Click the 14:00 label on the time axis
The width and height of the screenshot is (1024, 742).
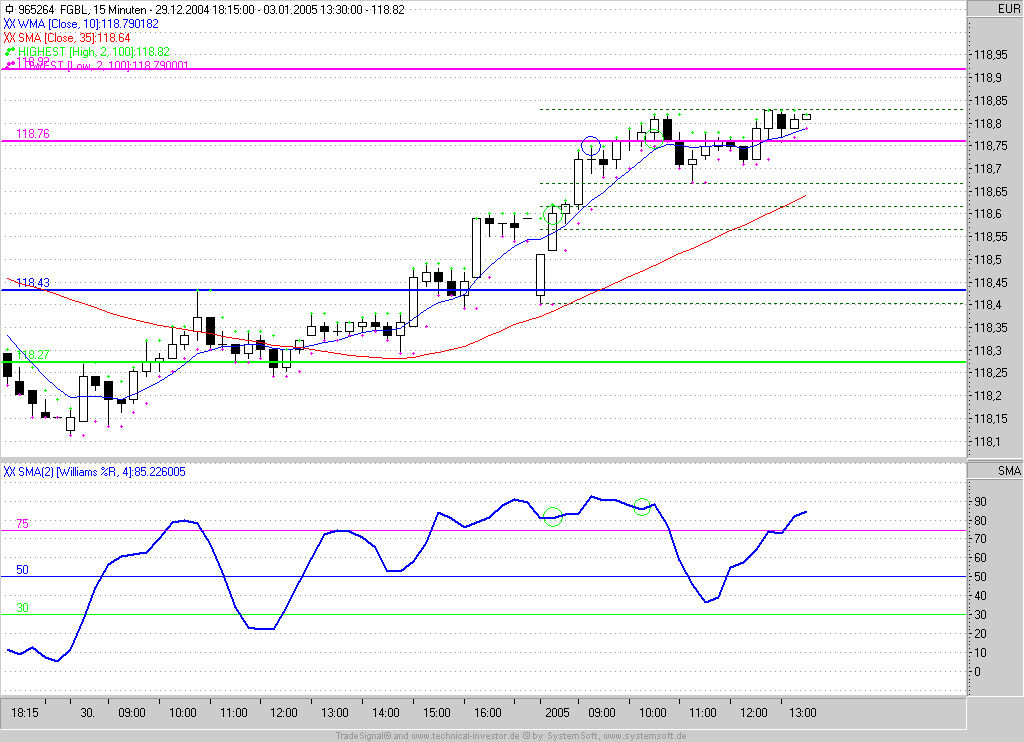coord(385,713)
